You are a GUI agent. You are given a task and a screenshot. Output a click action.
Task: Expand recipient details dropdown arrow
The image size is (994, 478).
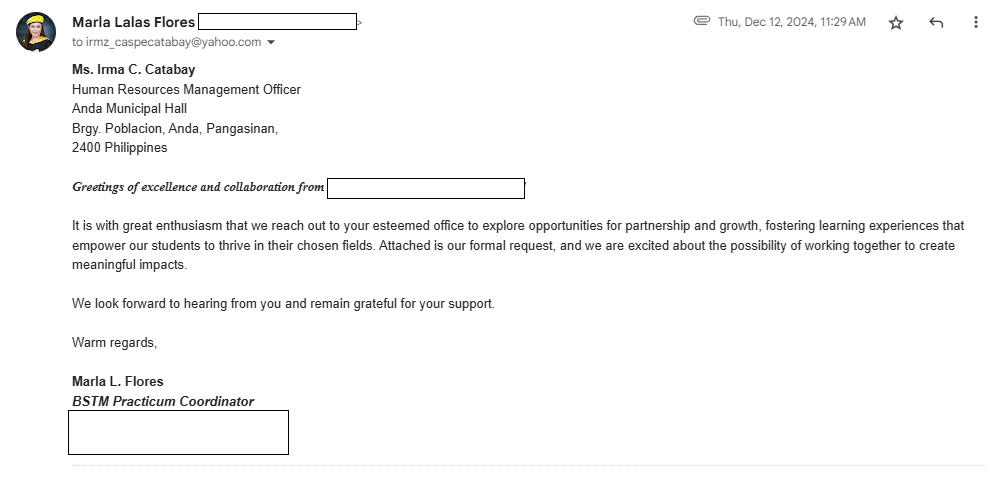tap(271, 42)
